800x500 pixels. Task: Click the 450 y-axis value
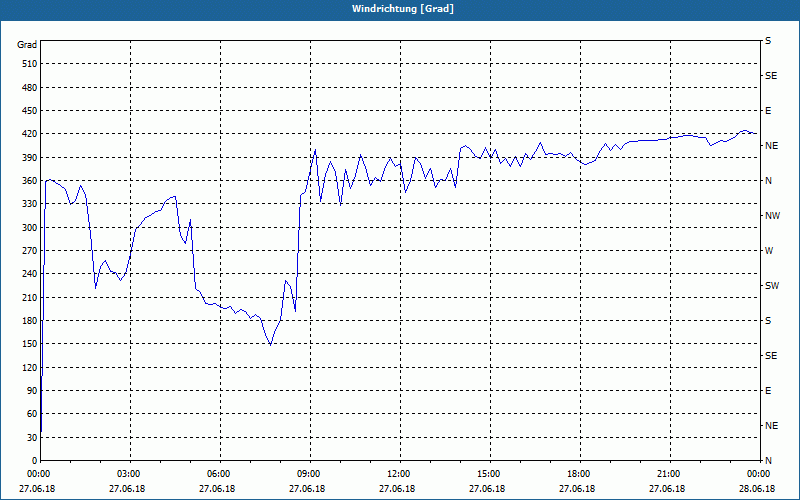[x=30, y=111]
